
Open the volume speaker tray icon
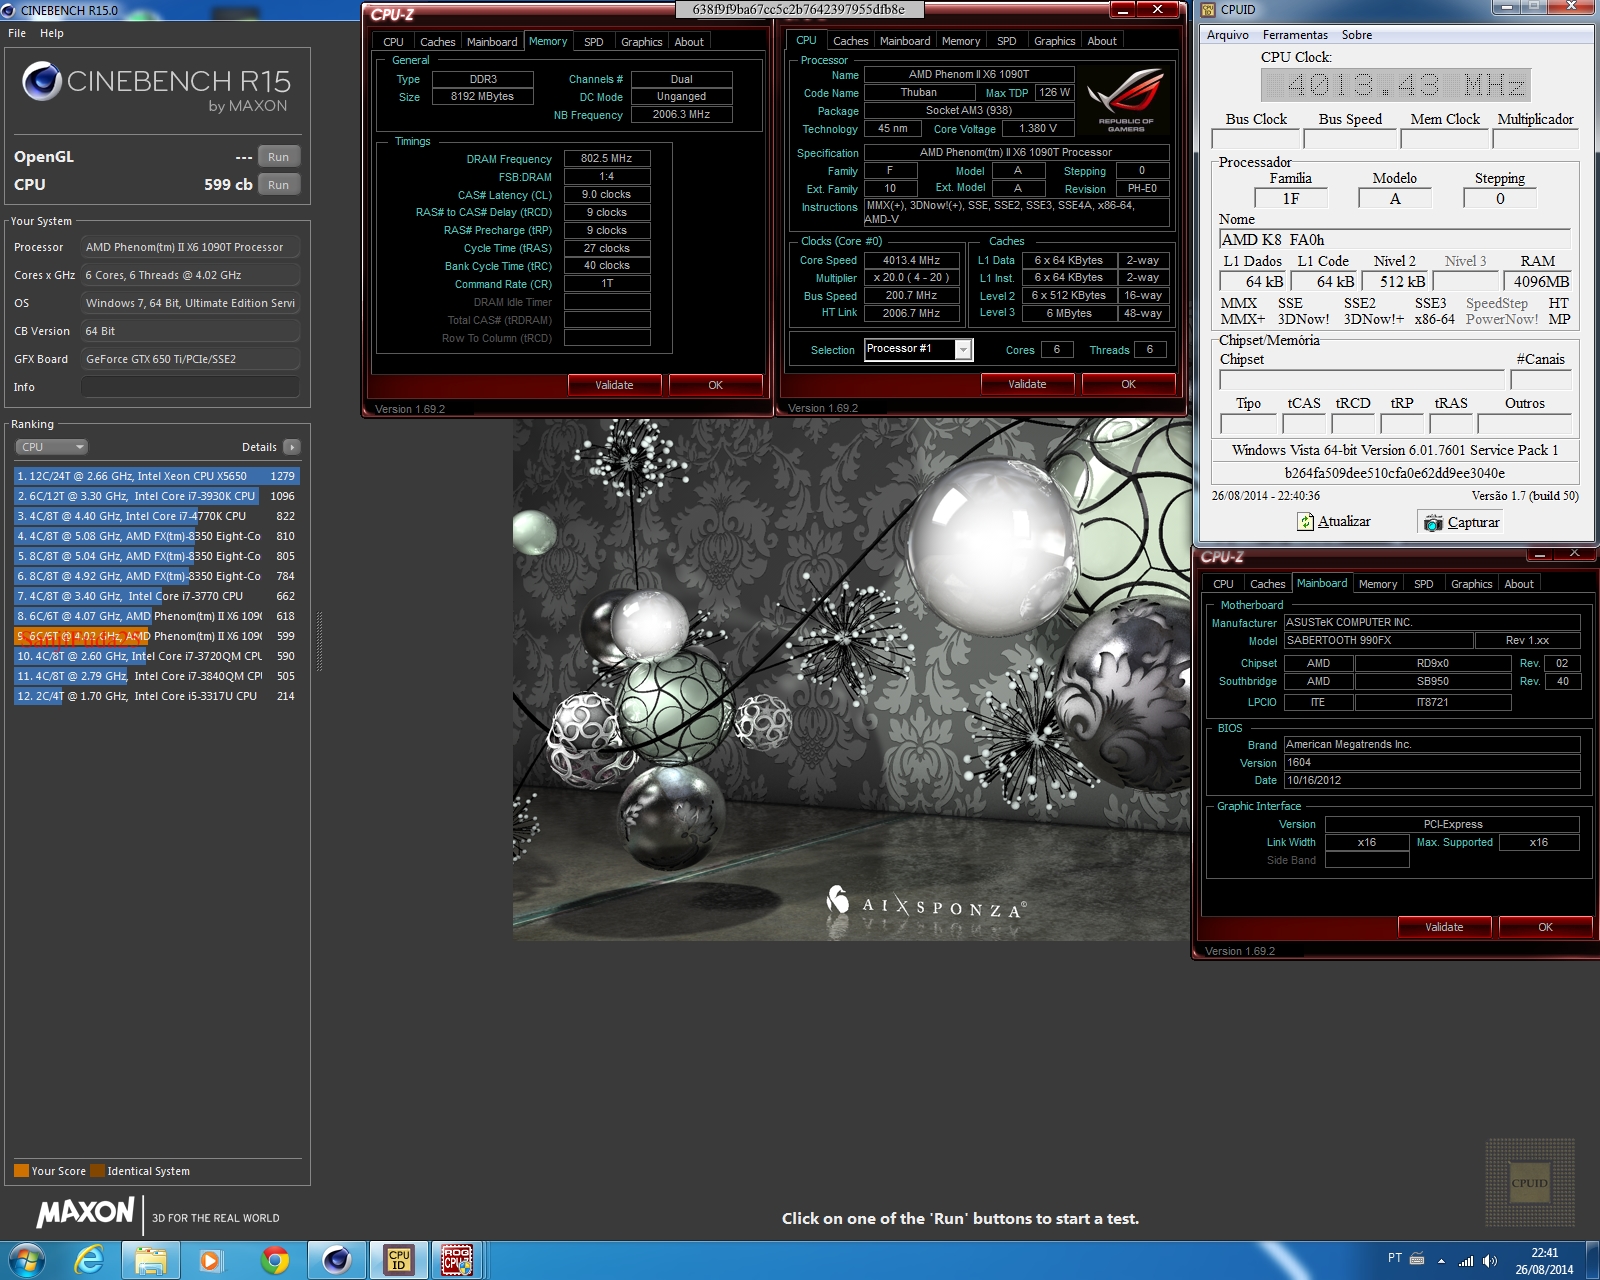coord(1489,1260)
